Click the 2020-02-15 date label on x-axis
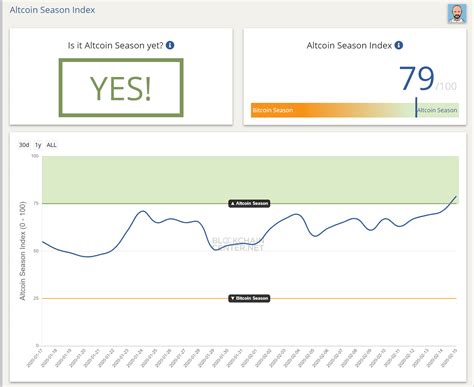The height and width of the screenshot is (387, 474). [x=449, y=358]
